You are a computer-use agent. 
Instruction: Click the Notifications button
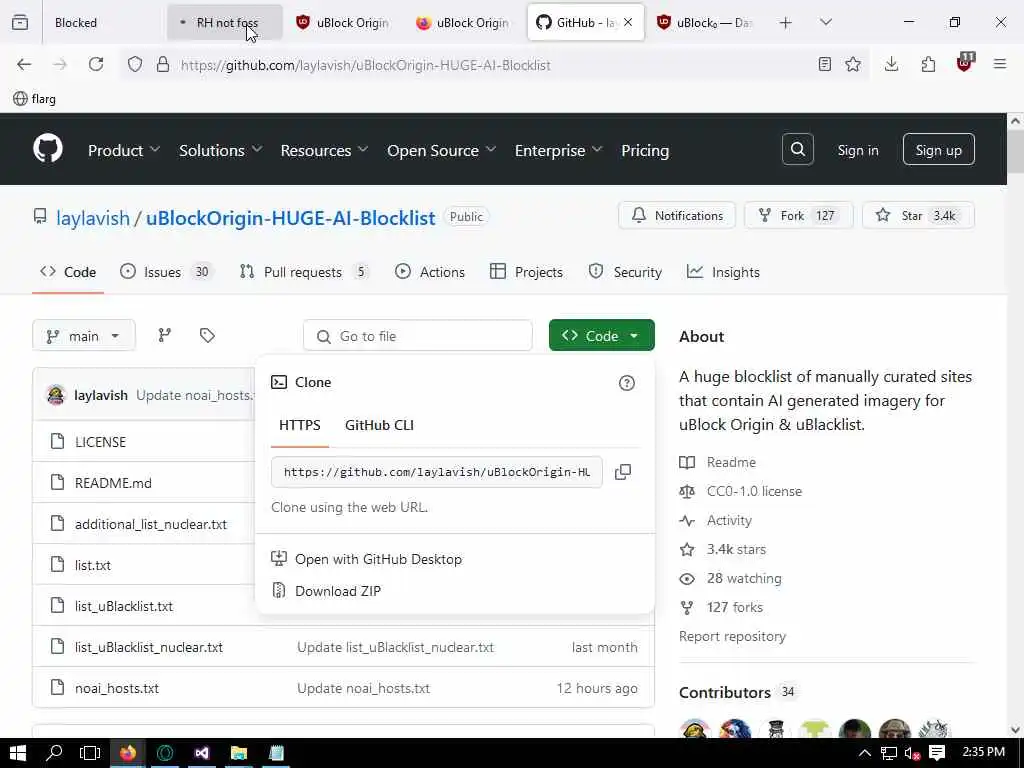(x=677, y=216)
